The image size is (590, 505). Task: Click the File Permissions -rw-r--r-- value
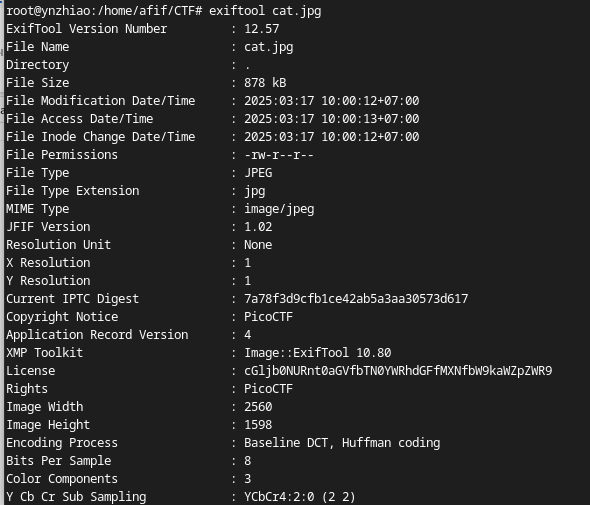(279, 155)
